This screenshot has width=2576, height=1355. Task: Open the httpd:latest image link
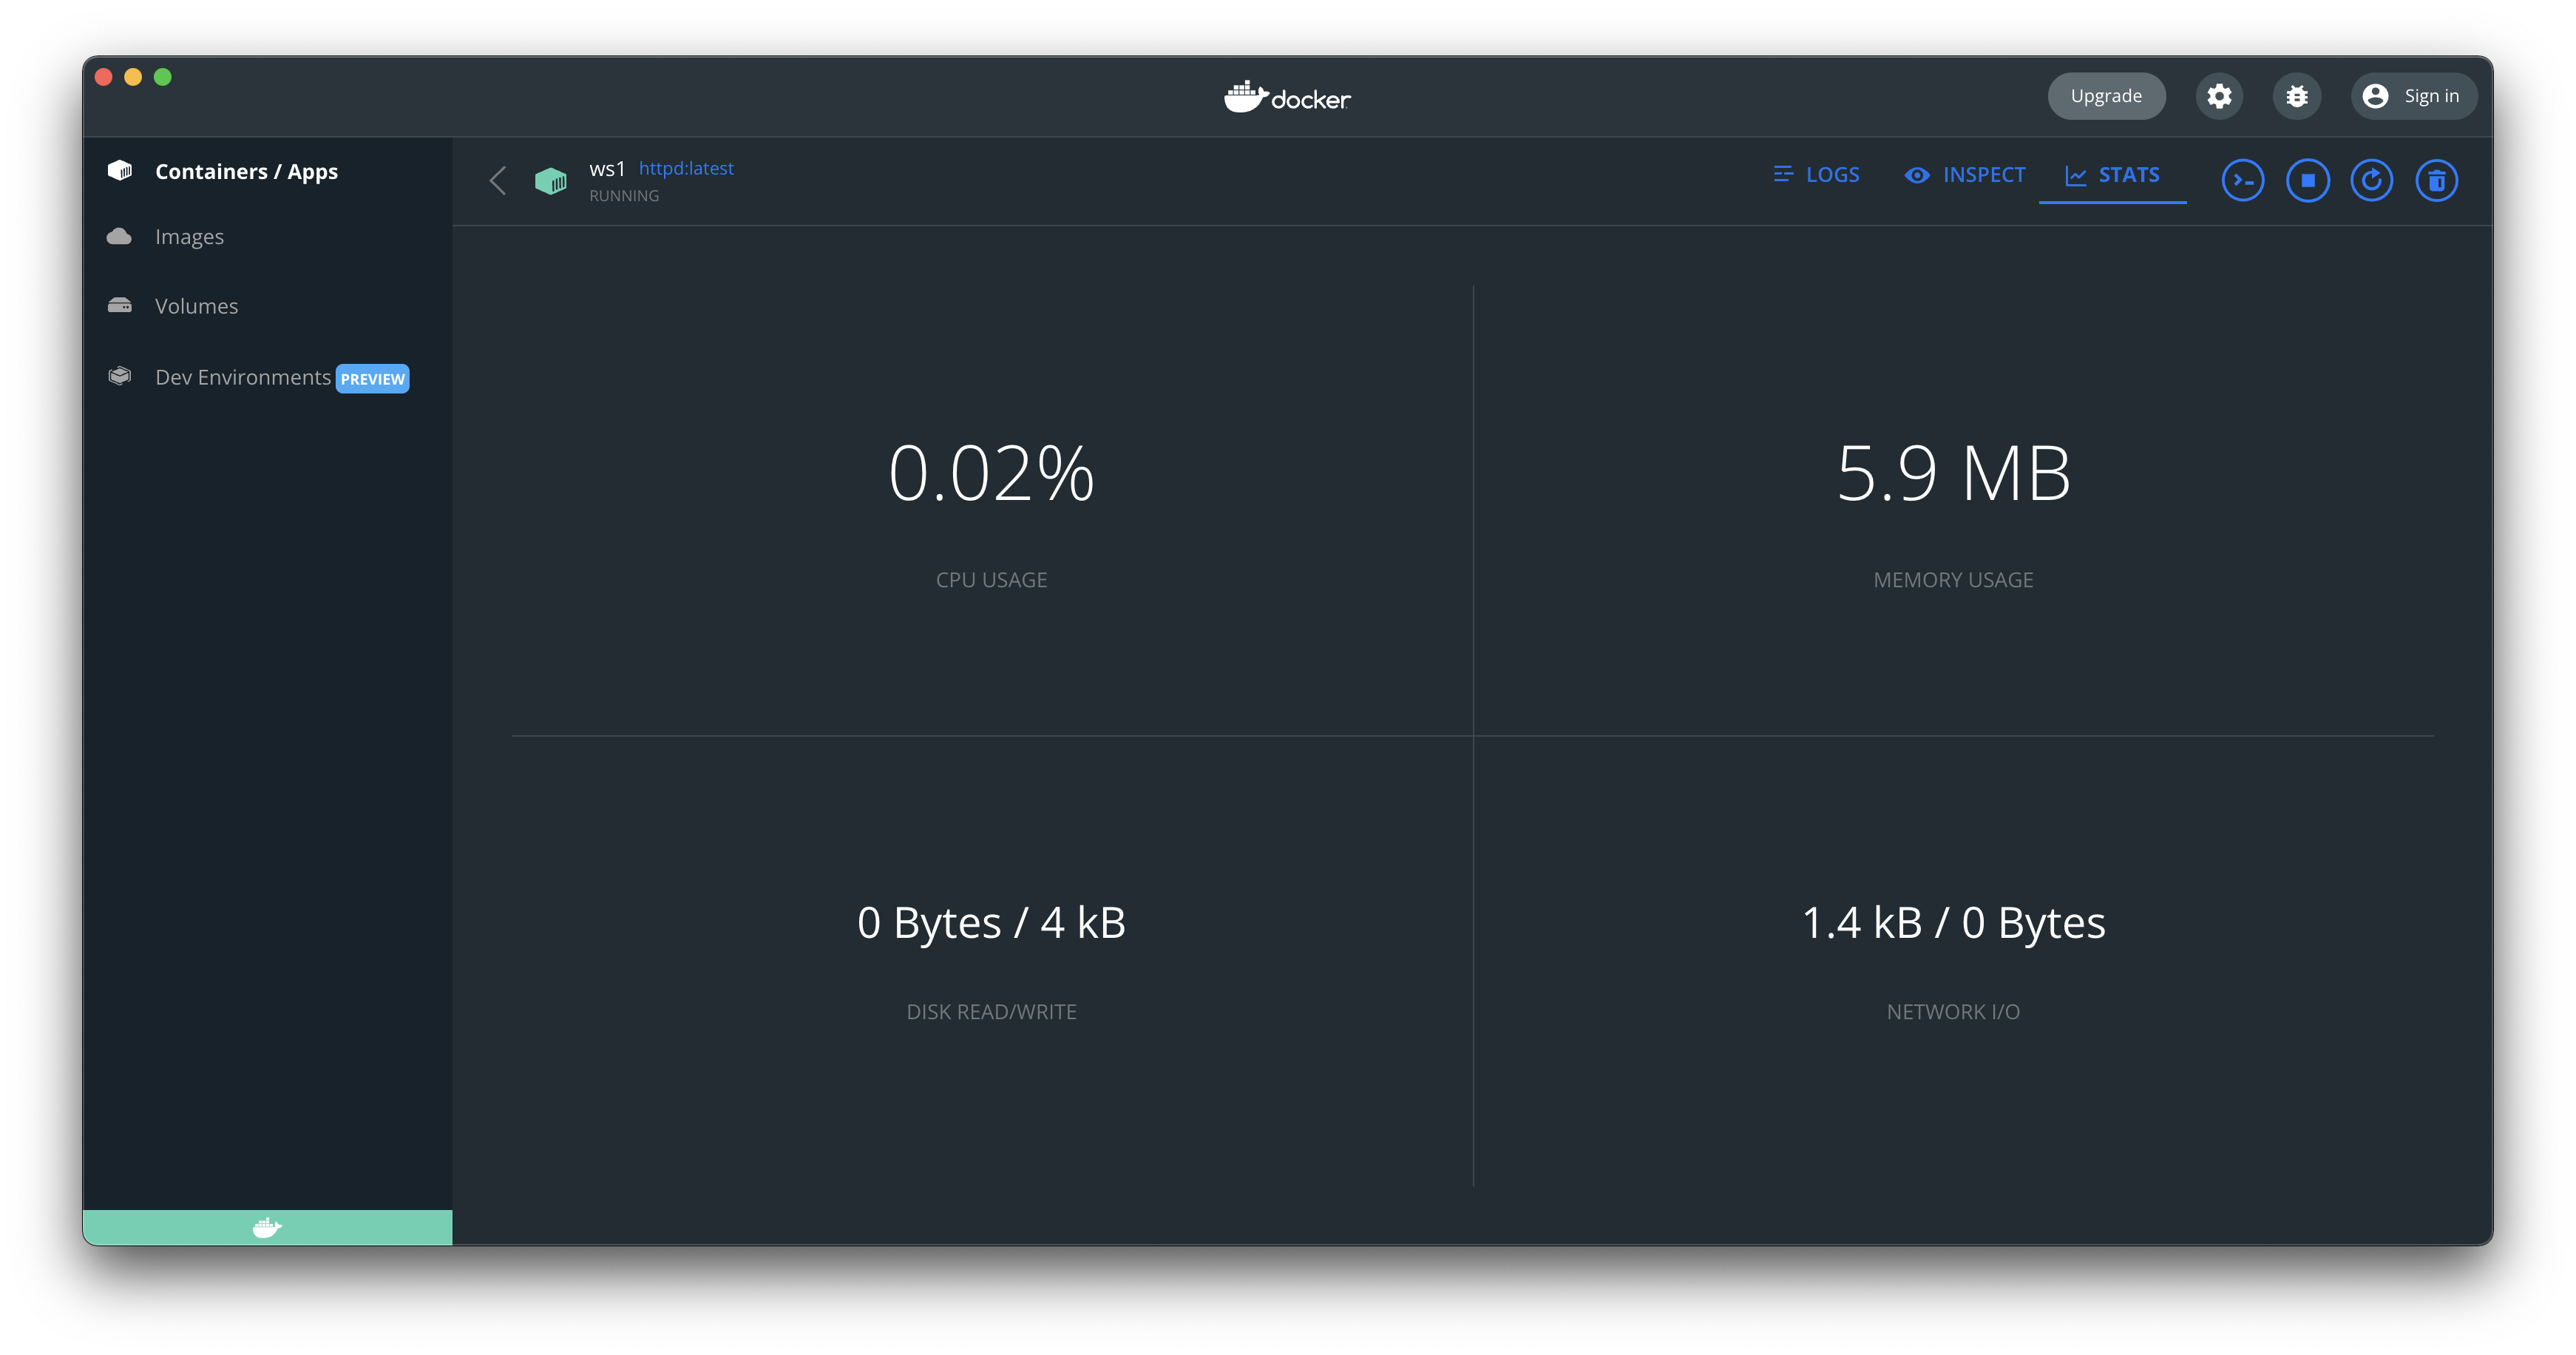[x=686, y=168]
